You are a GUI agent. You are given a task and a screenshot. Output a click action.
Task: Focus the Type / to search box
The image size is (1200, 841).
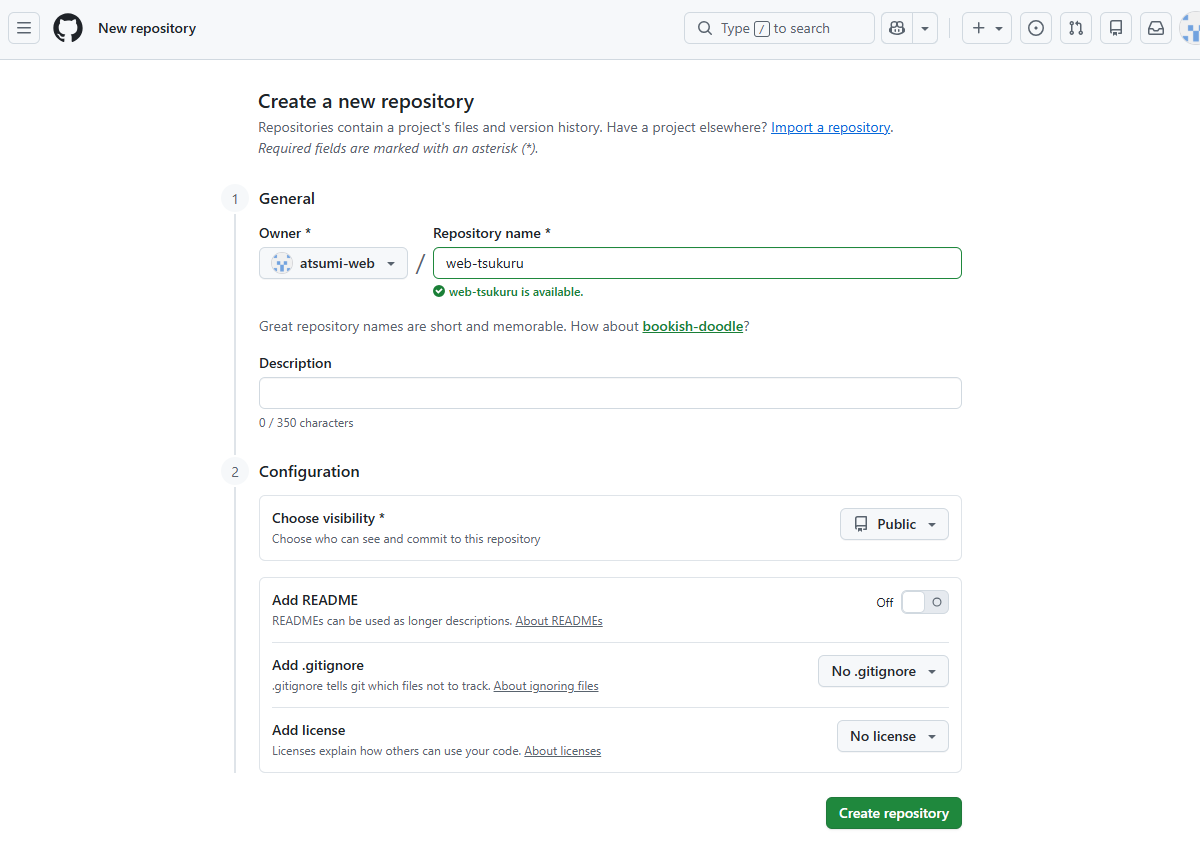(x=779, y=28)
